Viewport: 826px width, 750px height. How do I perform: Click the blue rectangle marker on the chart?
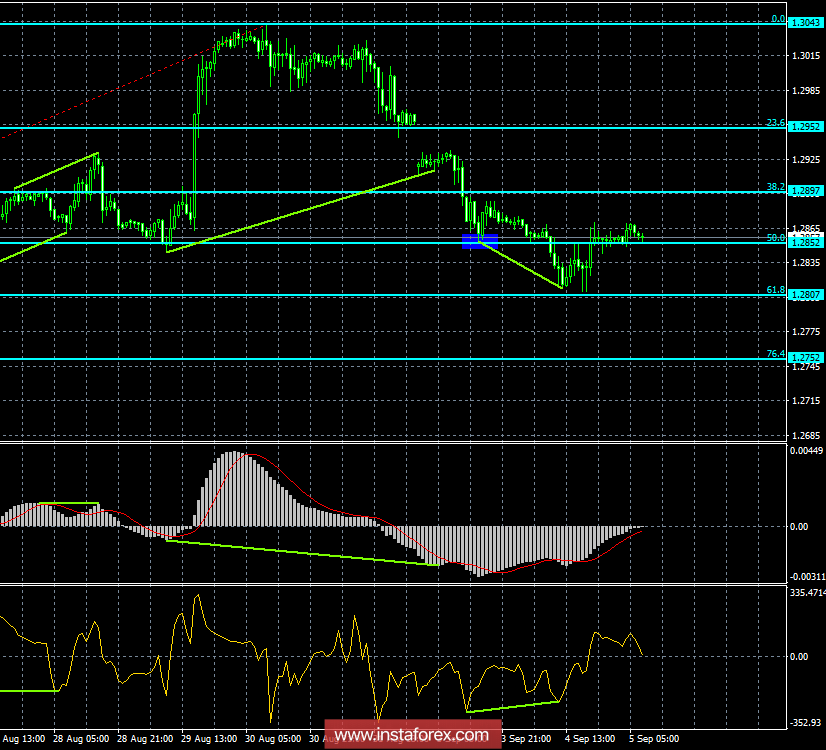pyautogui.click(x=480, y=239)
